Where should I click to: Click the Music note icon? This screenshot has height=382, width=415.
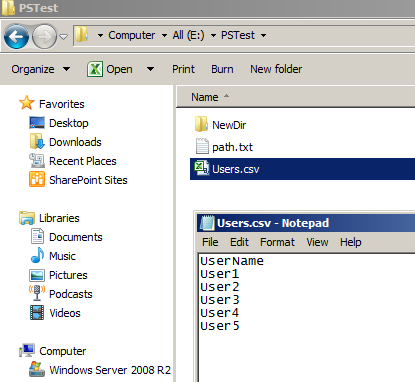pyautogui.click(x=37, y=255)
